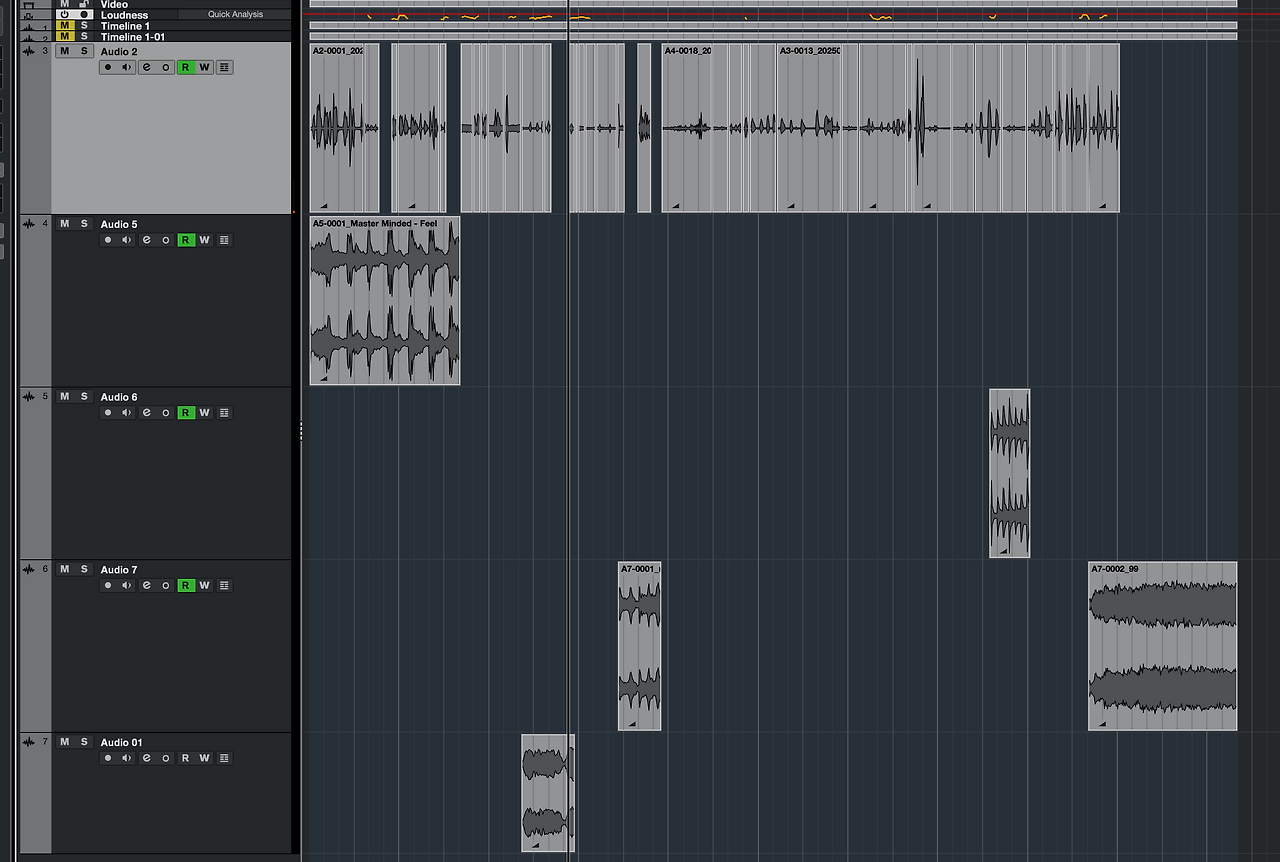This screenshot has height=862, width=1280.
Task: Click the lanes icon on Audio 6
Action: coord(224,412)
